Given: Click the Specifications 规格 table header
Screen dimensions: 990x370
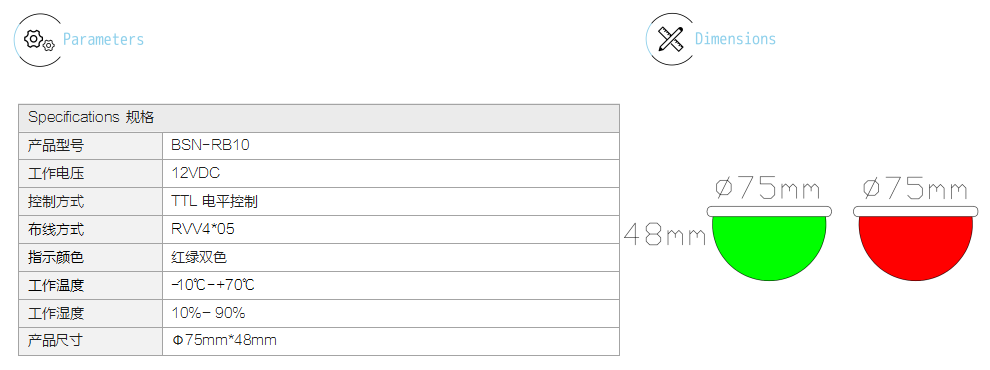Looking at the screenshot, I should click(319, 118).
